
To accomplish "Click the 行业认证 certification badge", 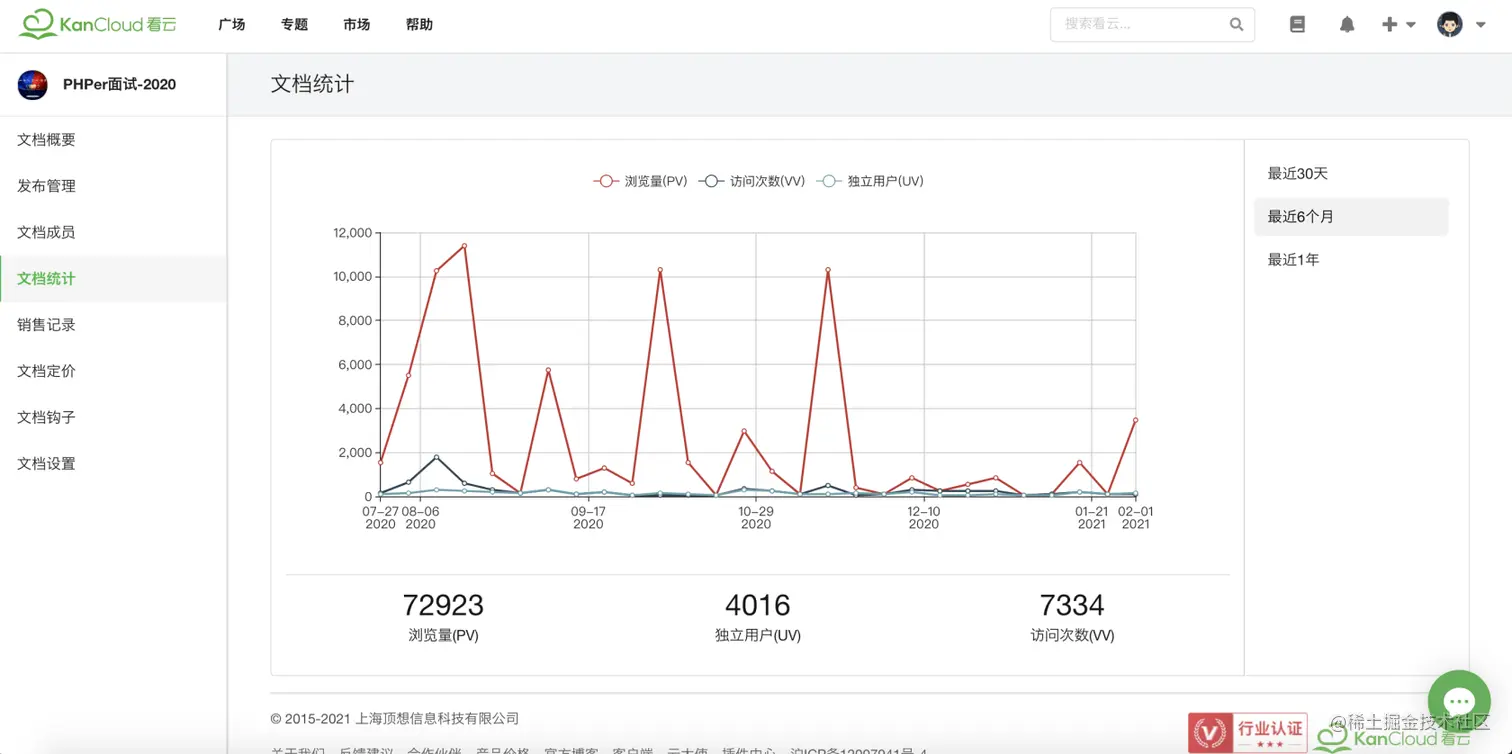I will pyautogui.click(x=1247, y=732).
